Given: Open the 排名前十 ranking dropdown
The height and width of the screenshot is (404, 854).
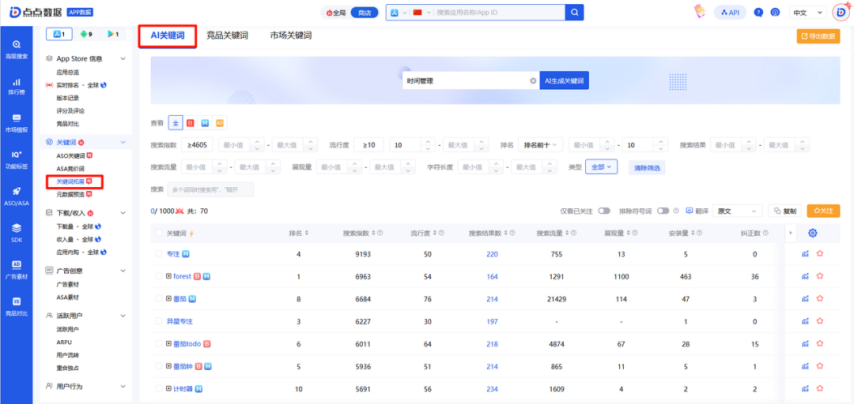Looking at the screenshot, I should 541,145.
